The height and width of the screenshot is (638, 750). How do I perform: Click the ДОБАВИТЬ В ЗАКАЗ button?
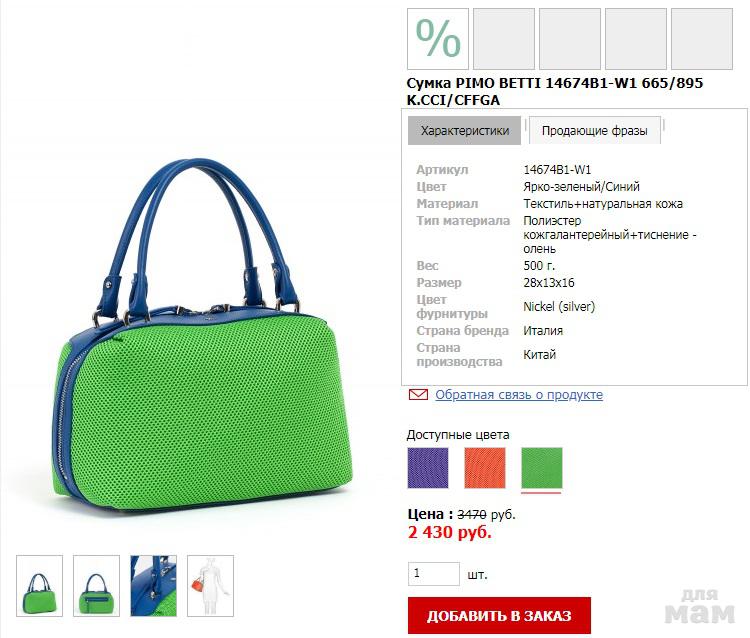499,616
